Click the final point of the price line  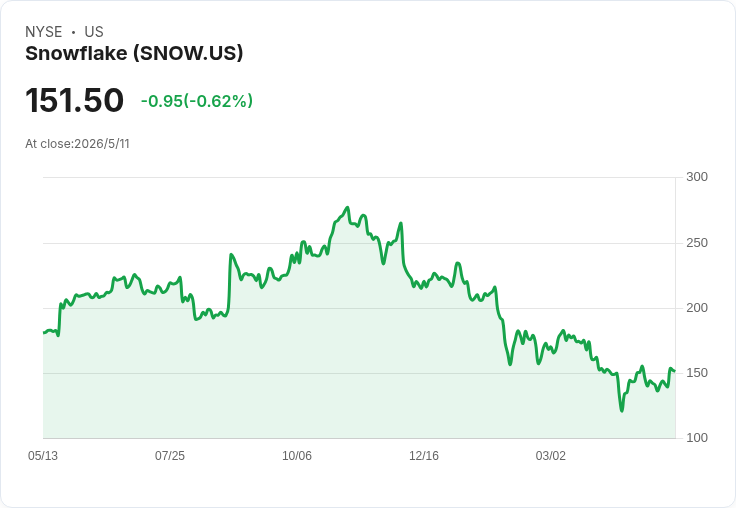coord(675,371)
